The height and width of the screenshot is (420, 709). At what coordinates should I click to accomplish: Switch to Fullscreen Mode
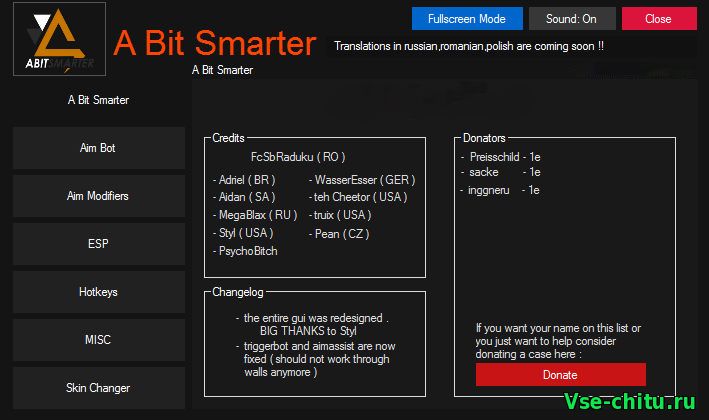click(467, 19)
